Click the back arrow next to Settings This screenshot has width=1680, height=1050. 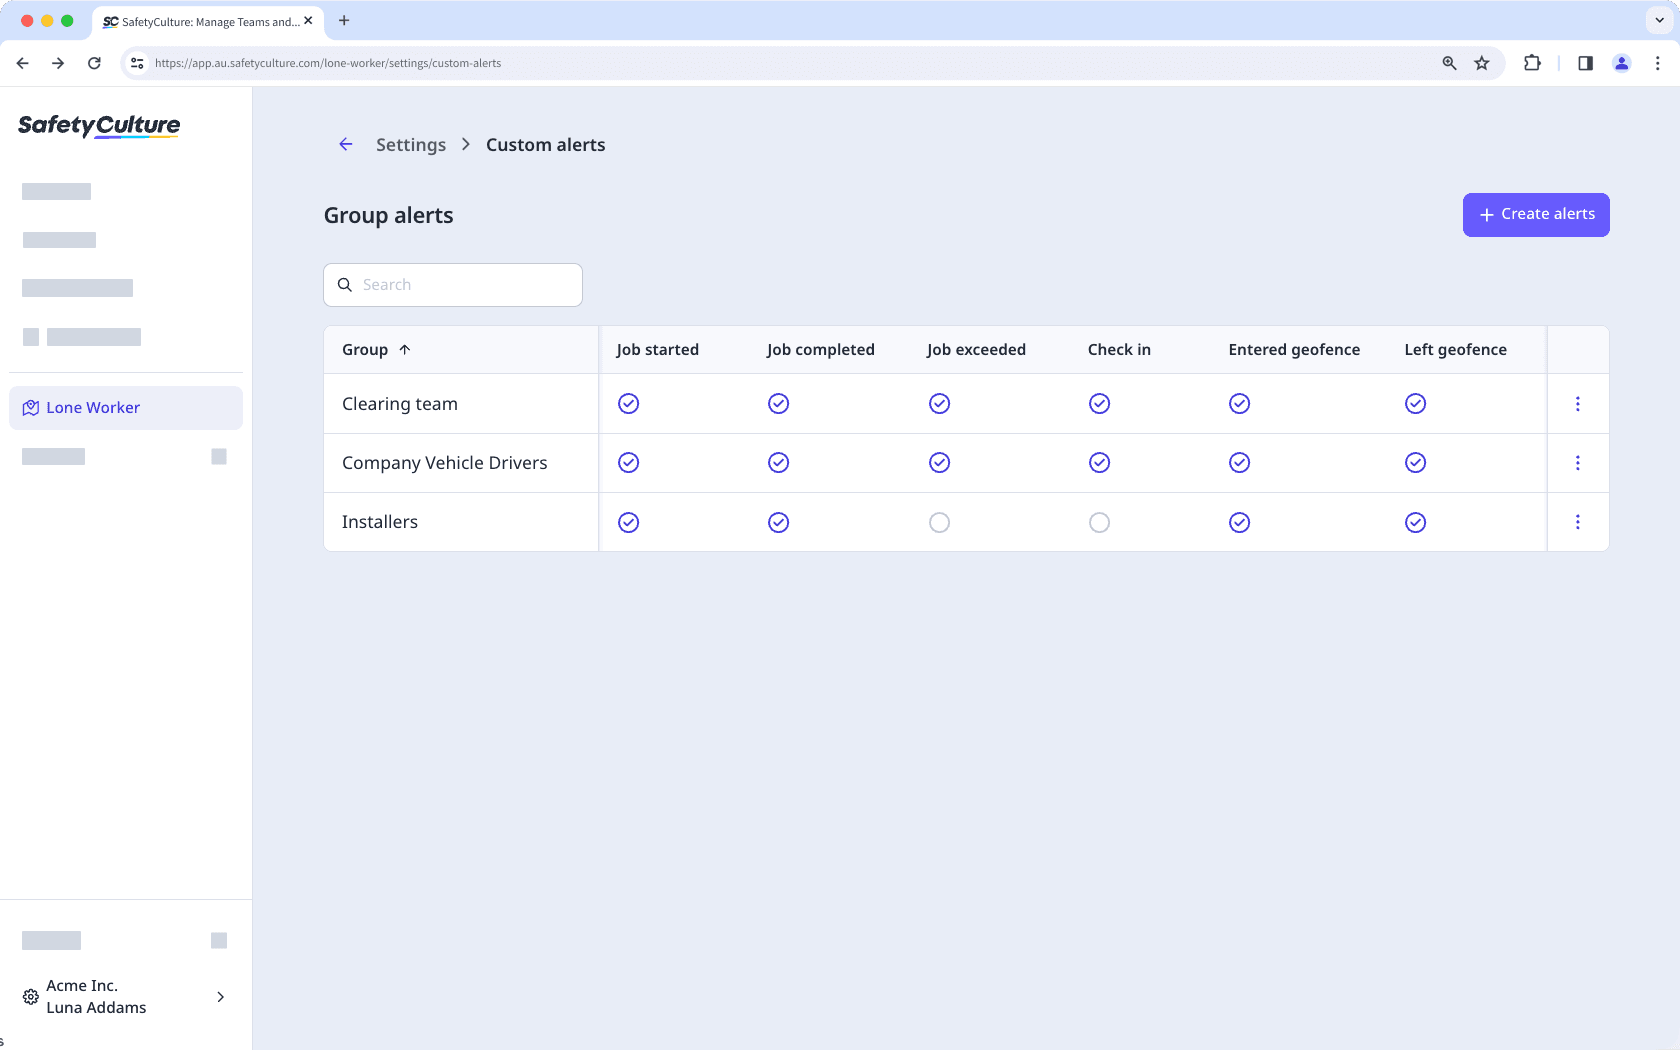(345, 144)
